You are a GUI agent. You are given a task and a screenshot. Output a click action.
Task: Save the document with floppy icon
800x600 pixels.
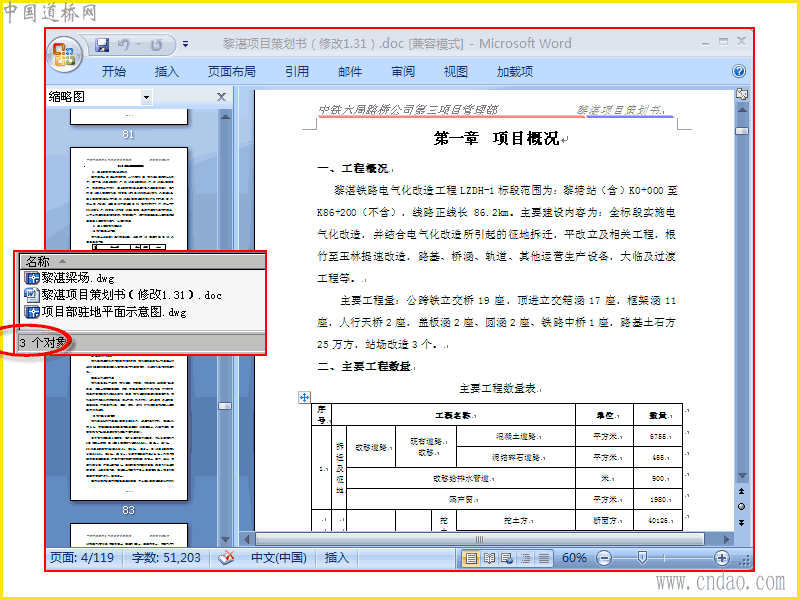coord(102,45)
